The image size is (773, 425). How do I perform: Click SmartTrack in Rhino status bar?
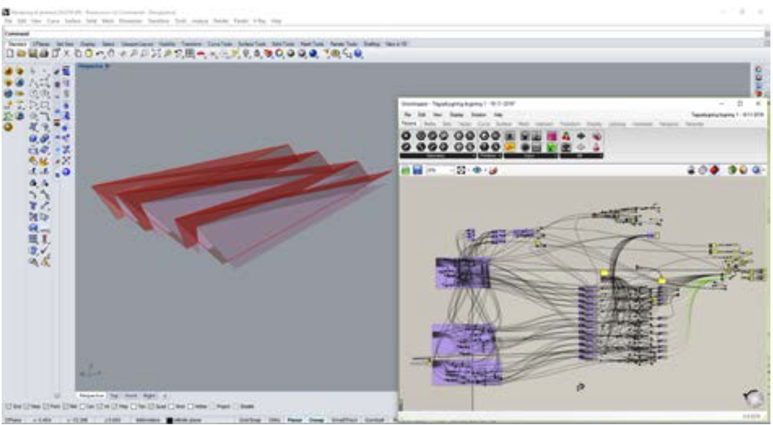[344, 420]
